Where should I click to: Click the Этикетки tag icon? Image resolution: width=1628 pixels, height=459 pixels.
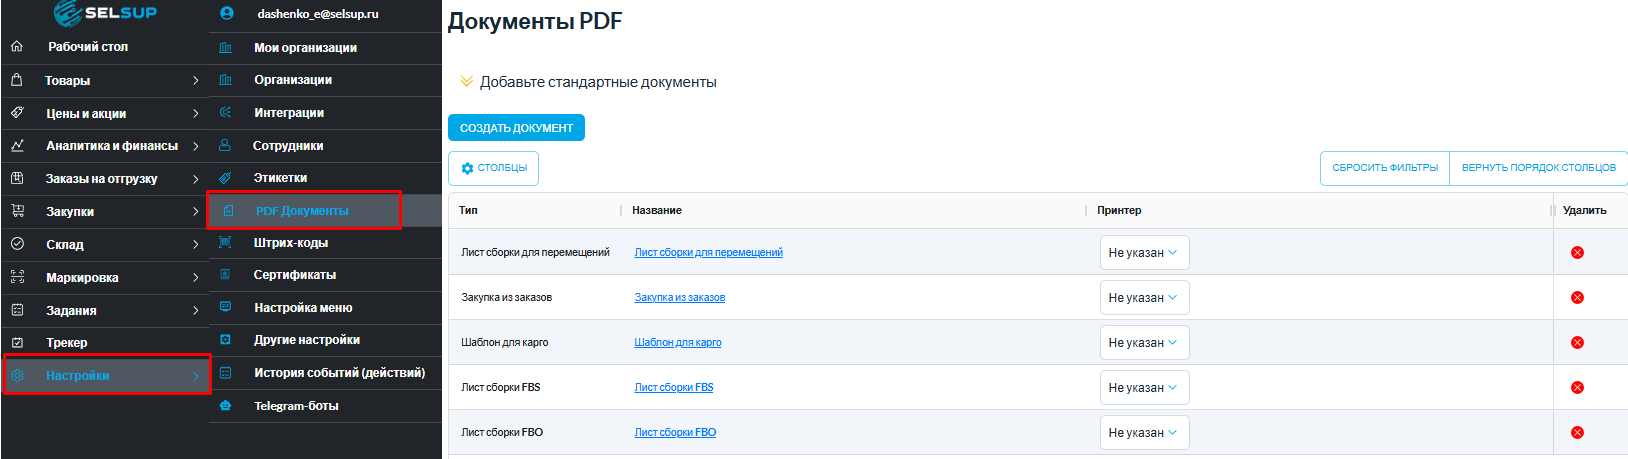[226, 178]
